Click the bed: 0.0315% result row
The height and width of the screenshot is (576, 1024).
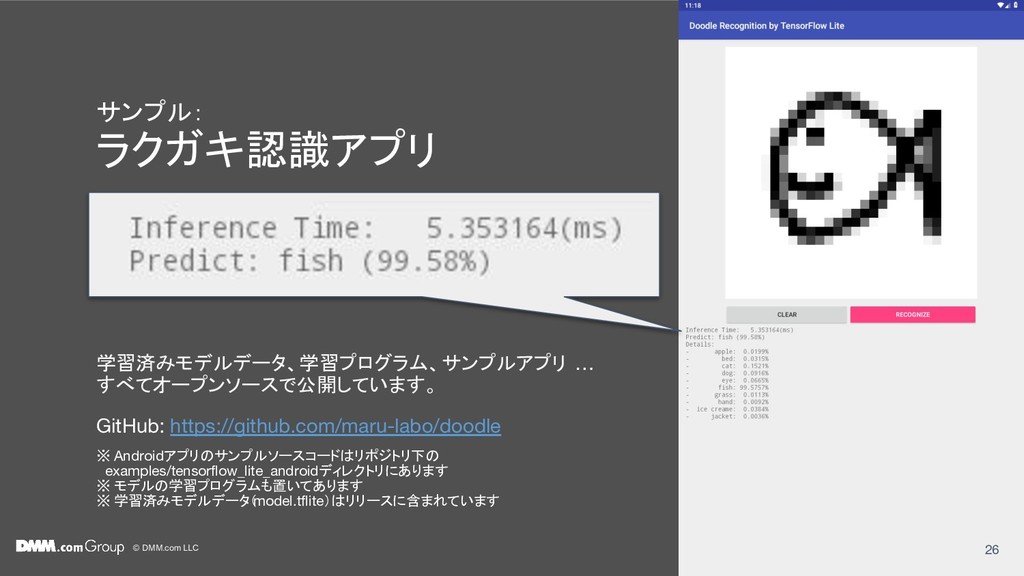pos(727,359)
